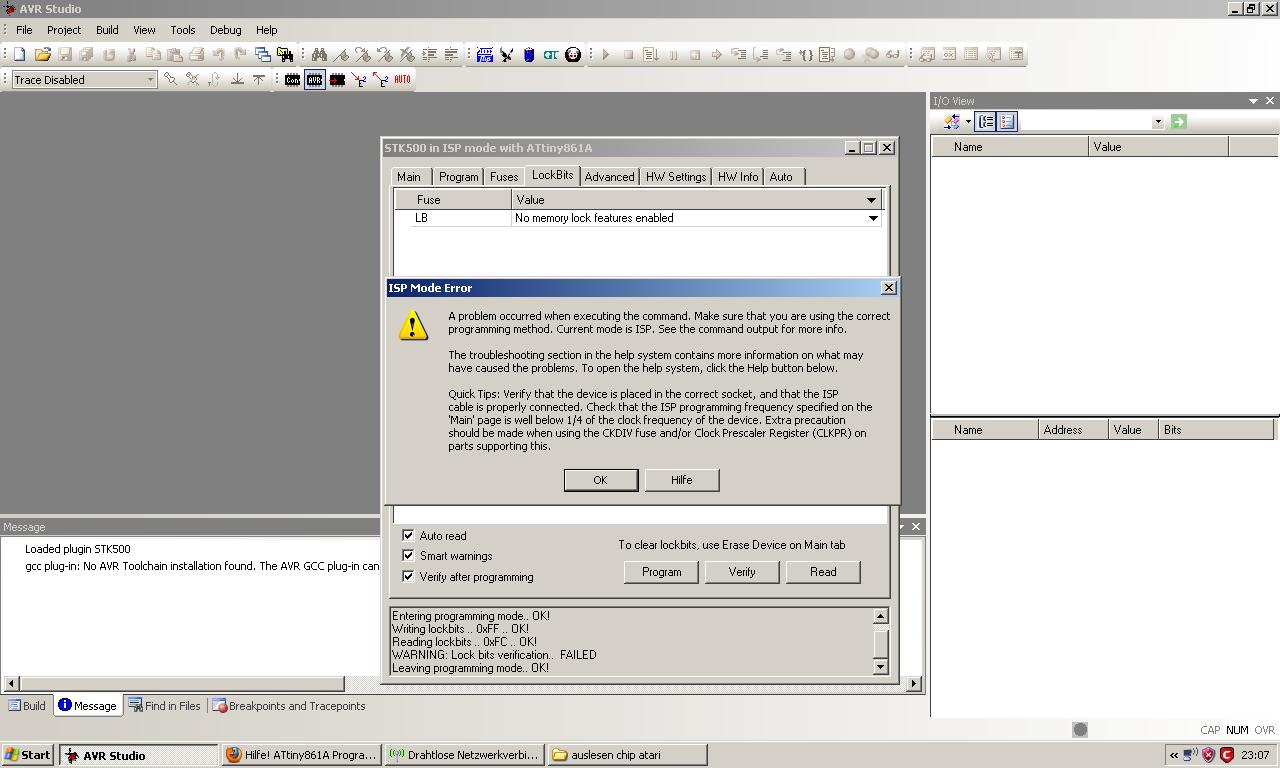This screenshot has width=1280, height=768.
Task: Click the red AUTO toolbar icon
Action: [x=402, y=80]
